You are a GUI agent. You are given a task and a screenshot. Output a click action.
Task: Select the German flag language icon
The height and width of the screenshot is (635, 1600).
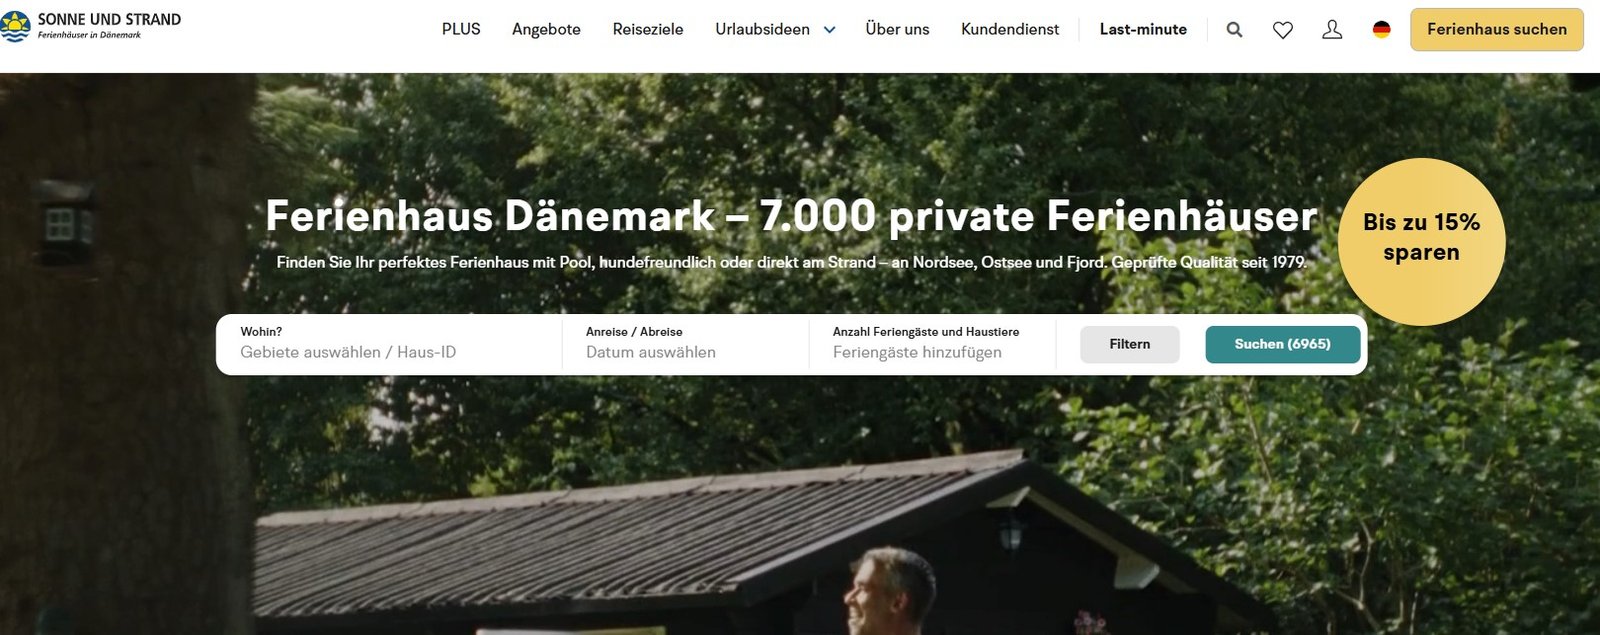[1381, 30]
